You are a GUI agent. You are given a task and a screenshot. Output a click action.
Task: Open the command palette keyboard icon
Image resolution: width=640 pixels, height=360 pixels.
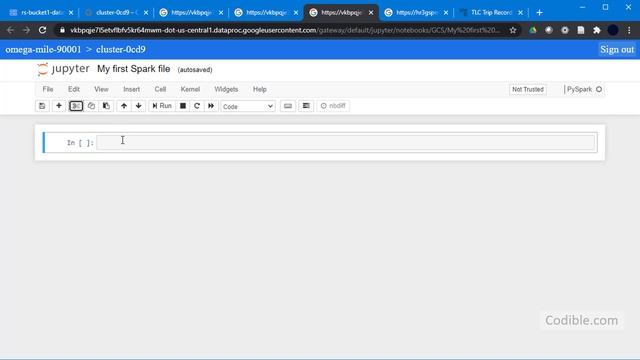tap(288, 106)
